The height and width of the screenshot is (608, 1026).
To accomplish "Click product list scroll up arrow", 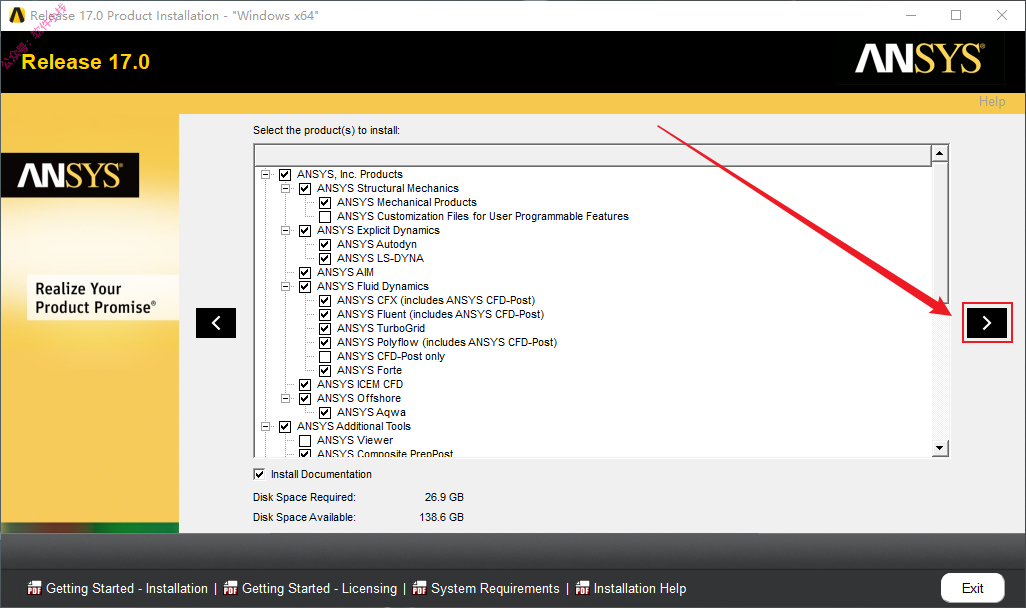I will click(940, 153).
